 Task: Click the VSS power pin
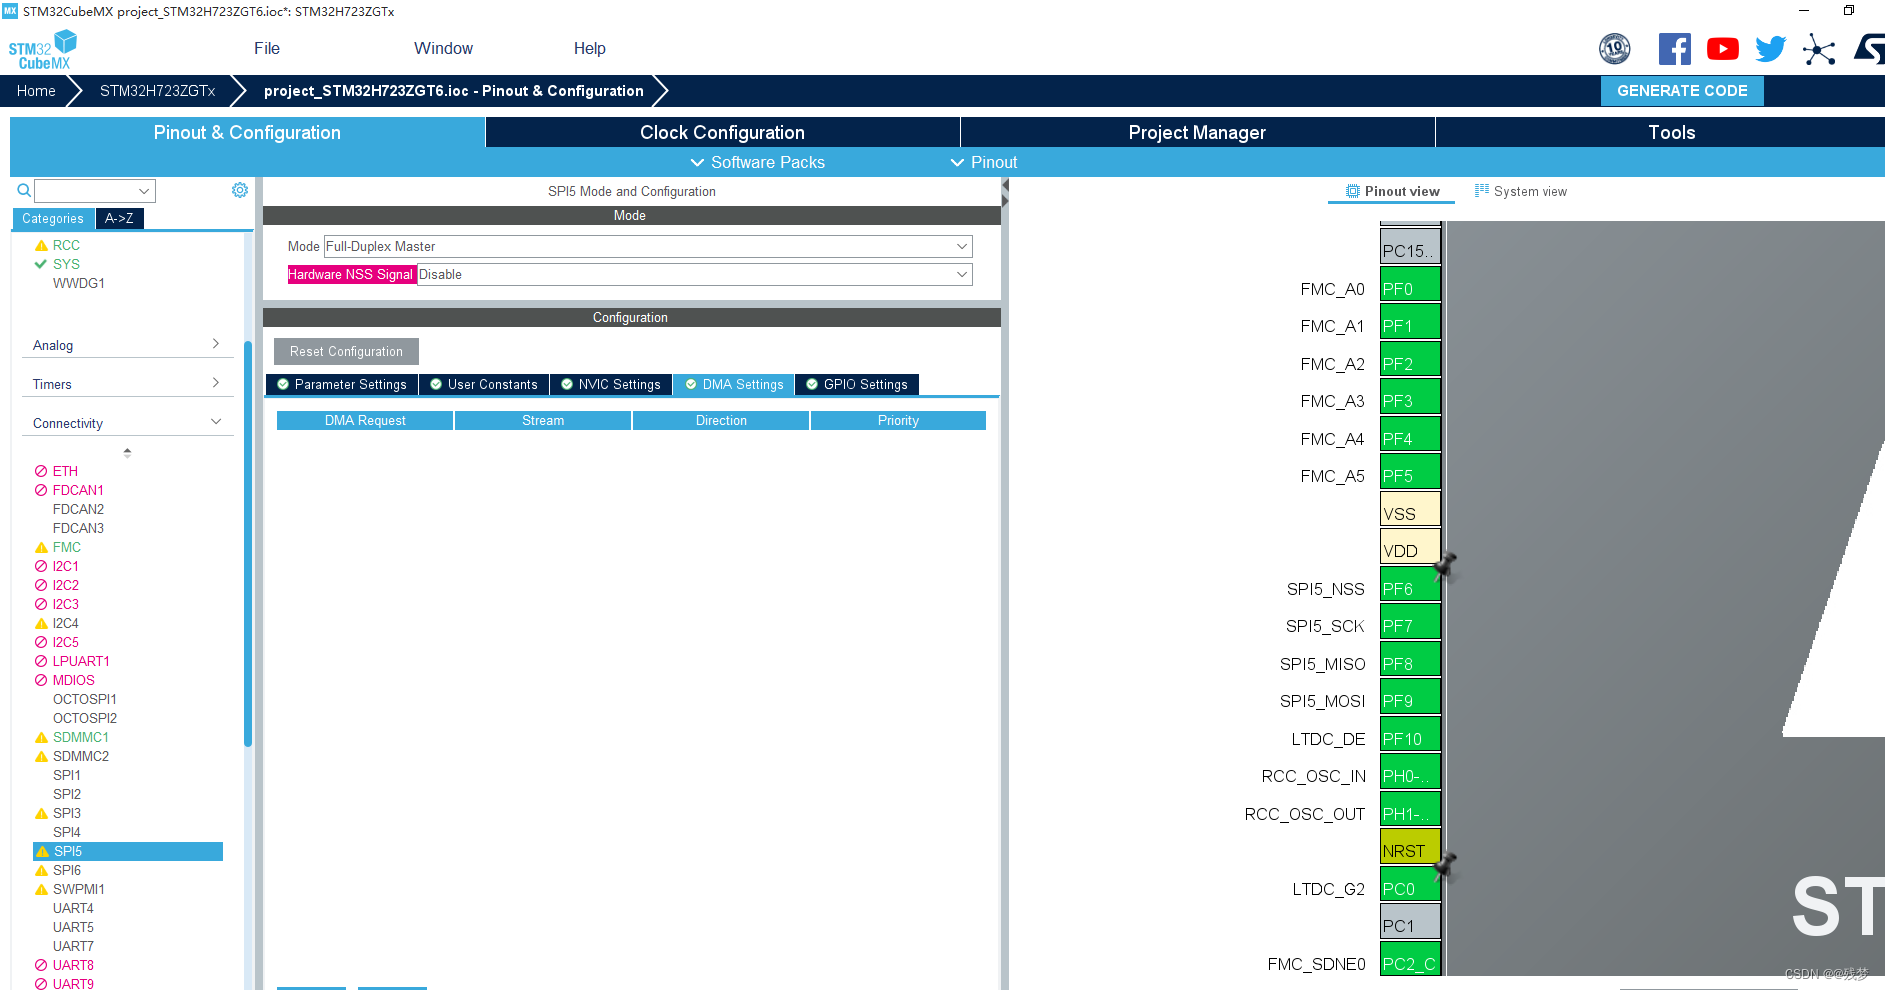pyautogui.click(x=1410, y=509)
